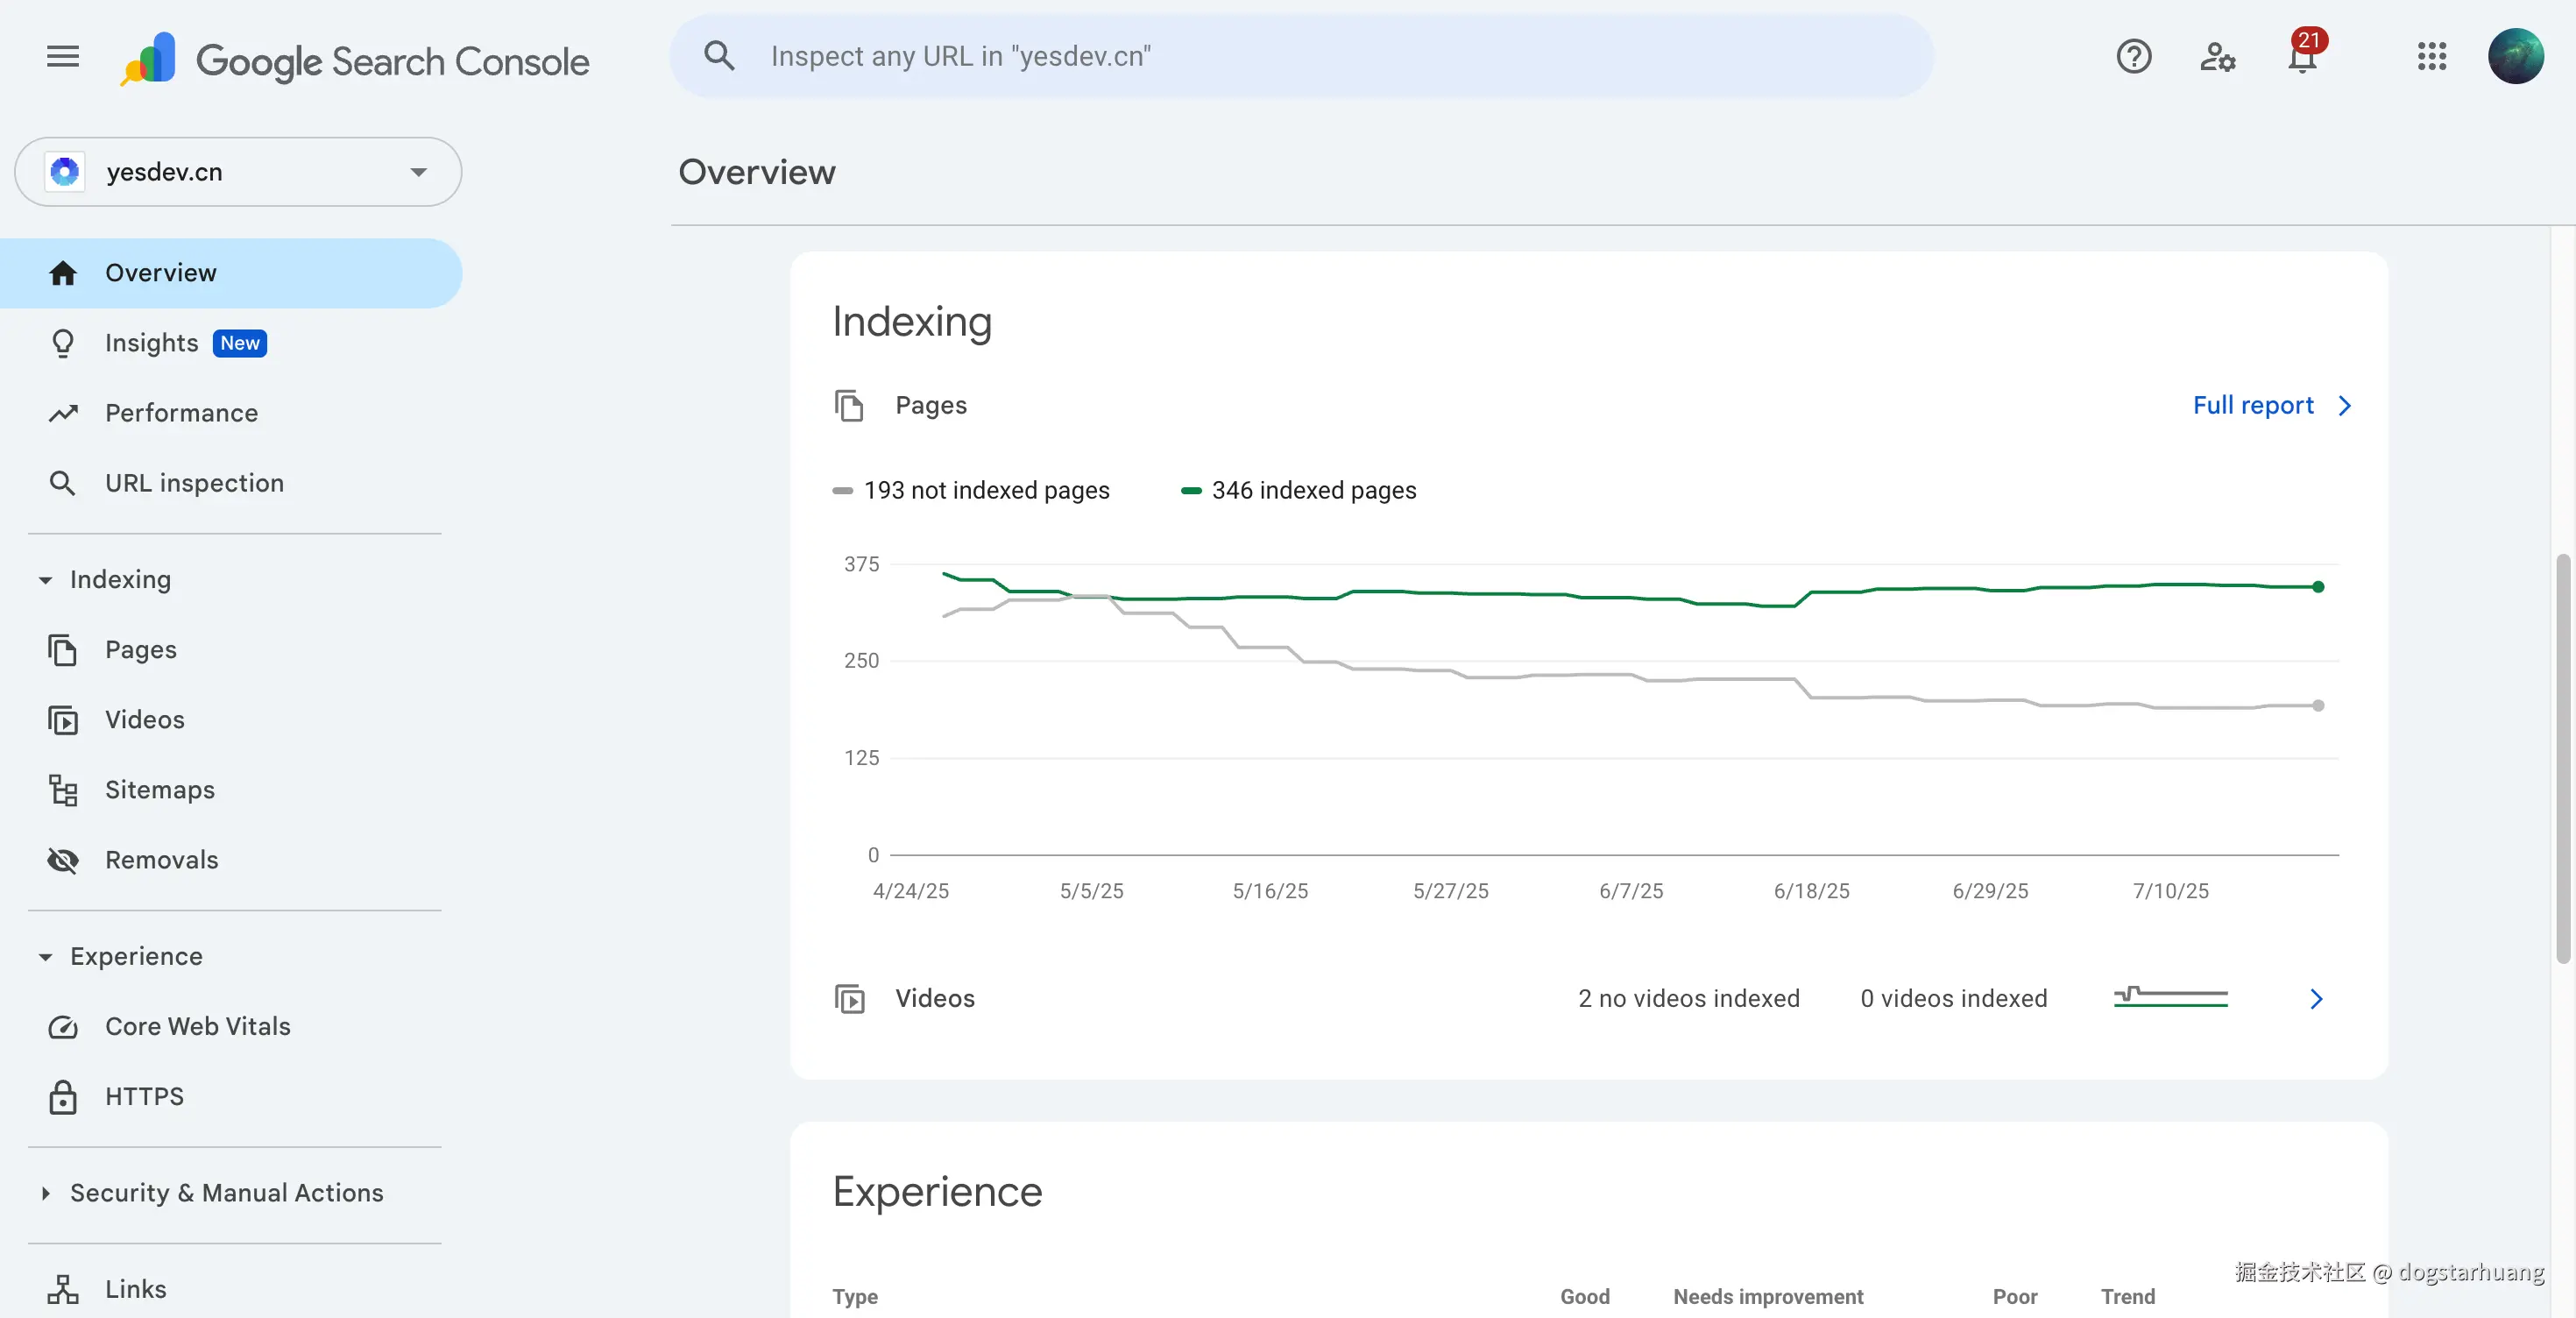Open the hamburger navigation menu
The height and width of the screenshot is (1318, 2576).
[62, 57]
